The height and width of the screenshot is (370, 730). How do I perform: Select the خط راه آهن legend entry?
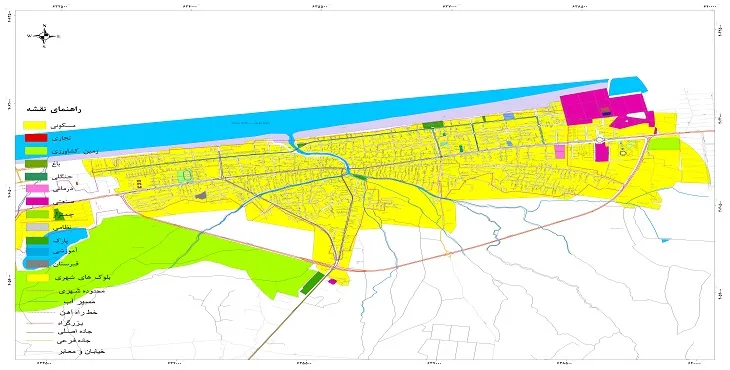click(61, 313)
